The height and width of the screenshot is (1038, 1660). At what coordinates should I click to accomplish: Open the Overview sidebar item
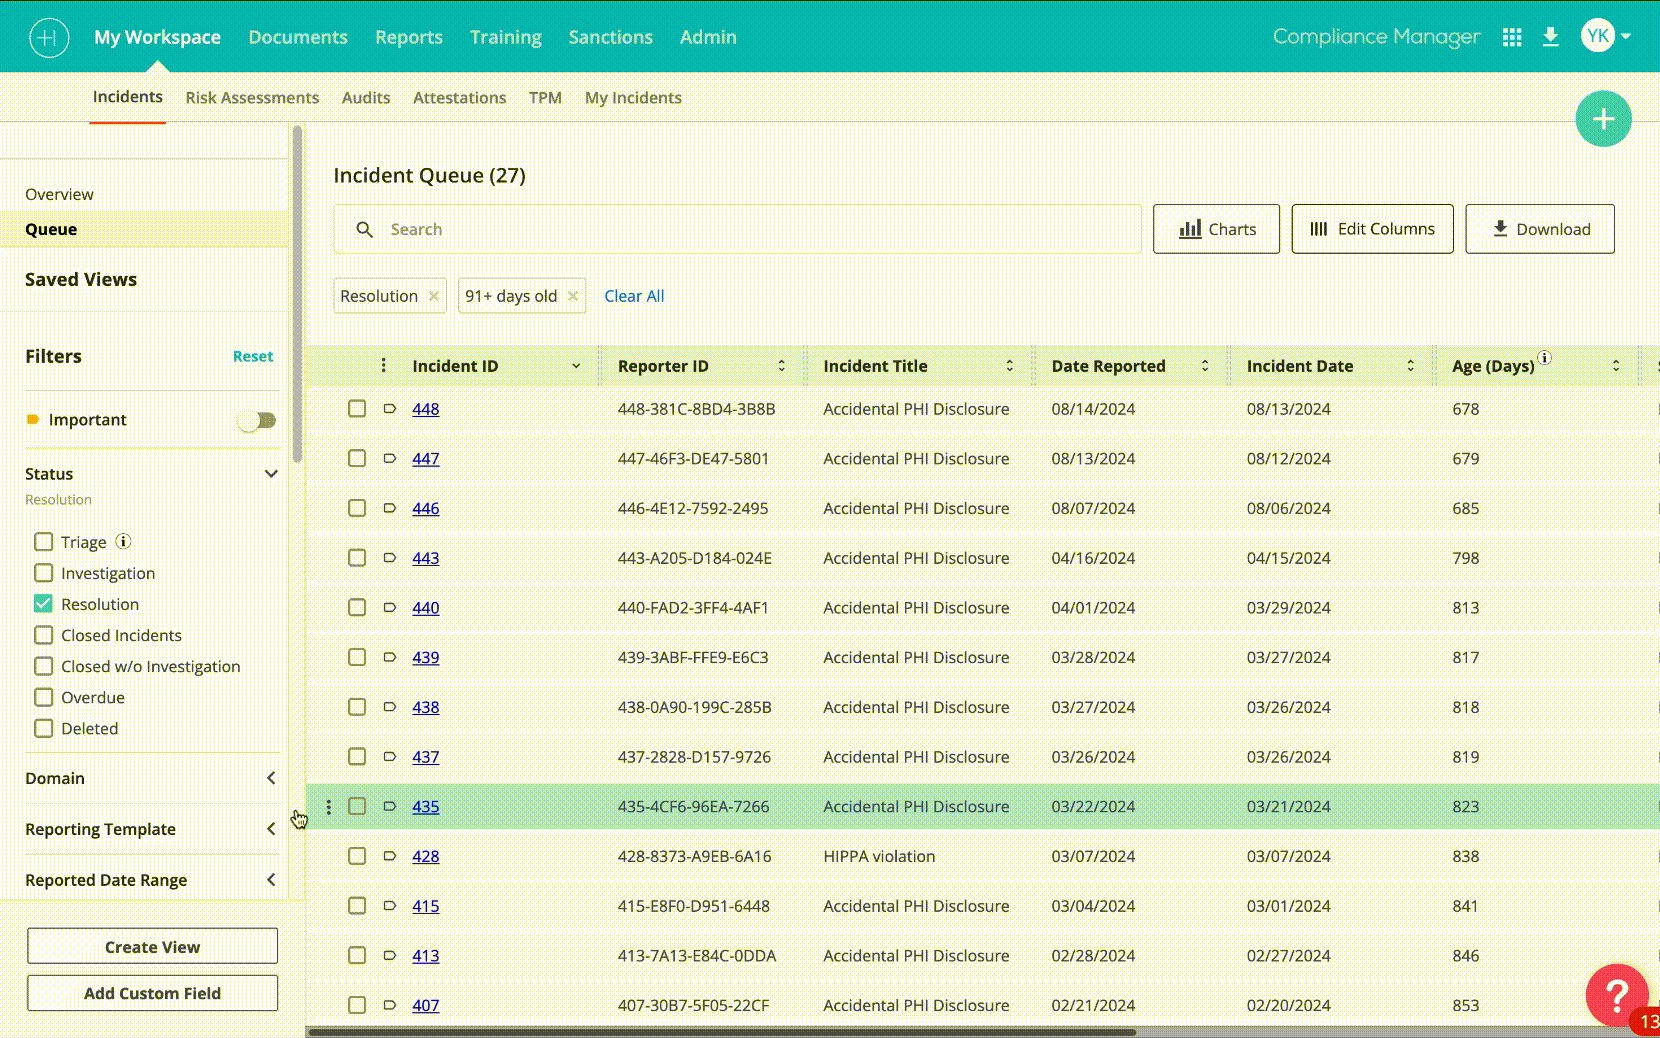(59, 194)
